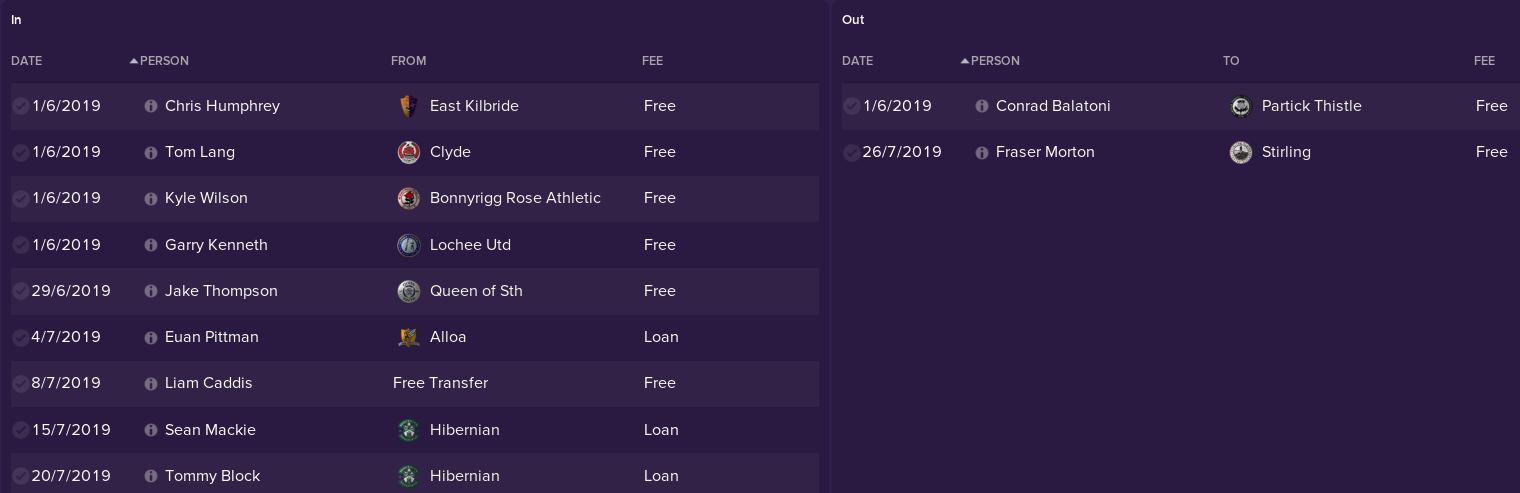Sort the Out table by Person
The width and height of the screenshot is (1520, 493).
[x=995, y=61]
